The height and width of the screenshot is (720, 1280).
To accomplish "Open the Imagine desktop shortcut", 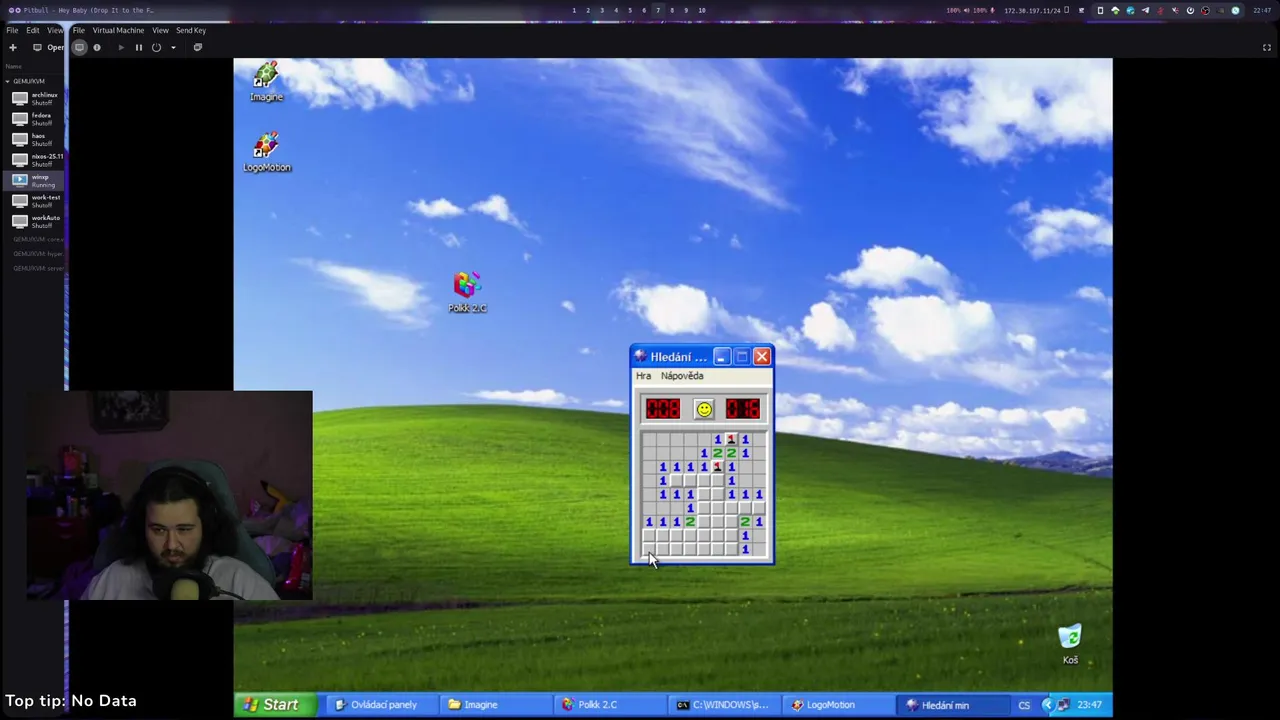I will tap(266, 82).
